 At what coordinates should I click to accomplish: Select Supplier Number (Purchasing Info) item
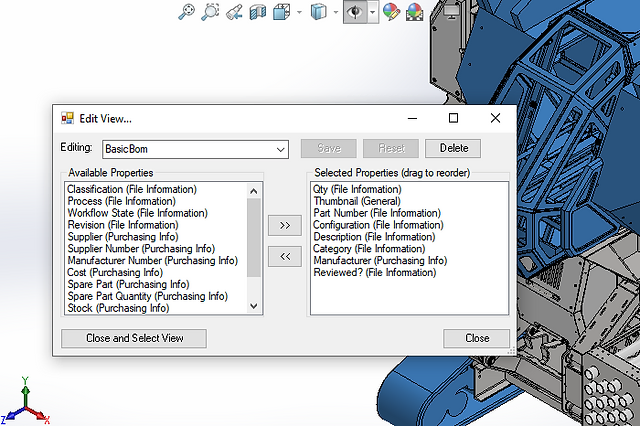141,248
